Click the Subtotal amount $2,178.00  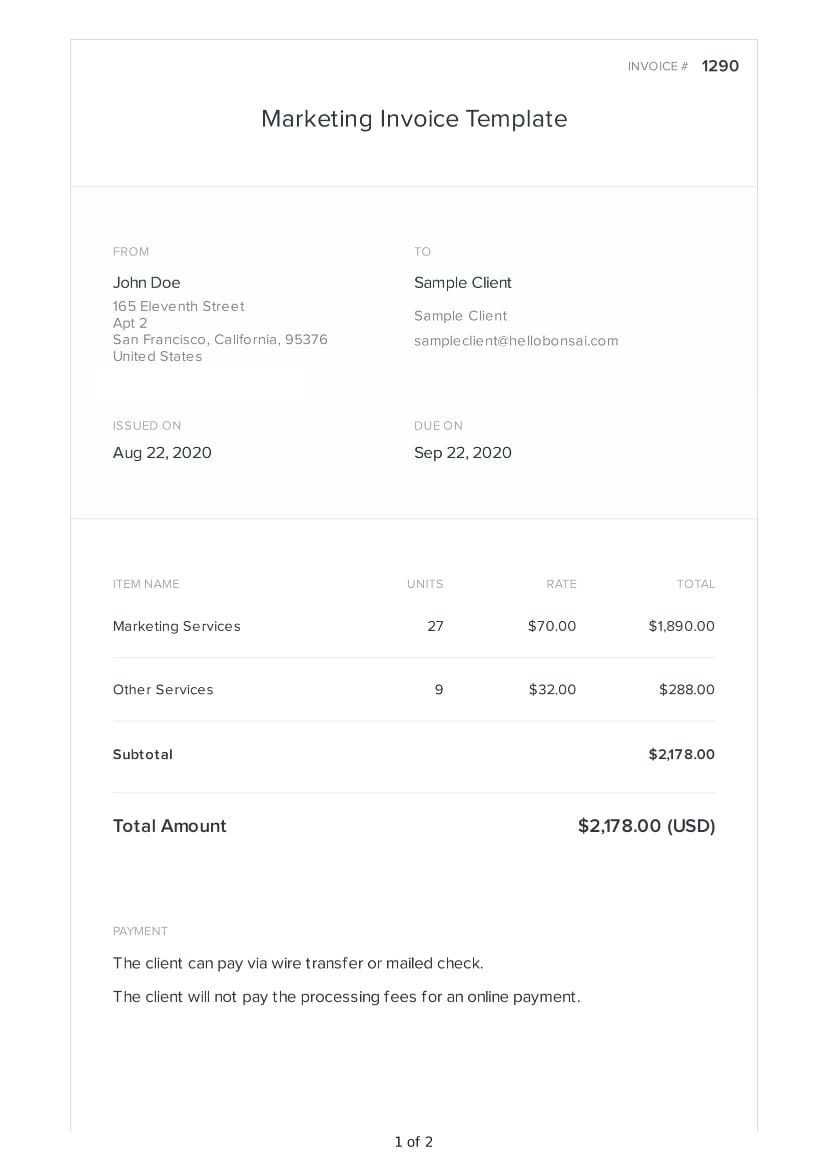point(681,755)
